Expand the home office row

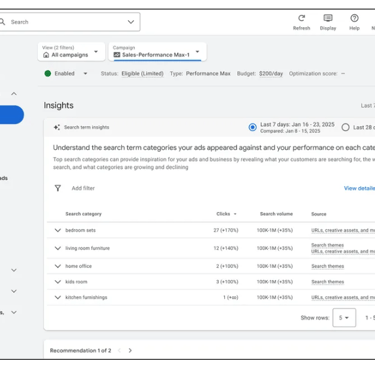point(58,266)
